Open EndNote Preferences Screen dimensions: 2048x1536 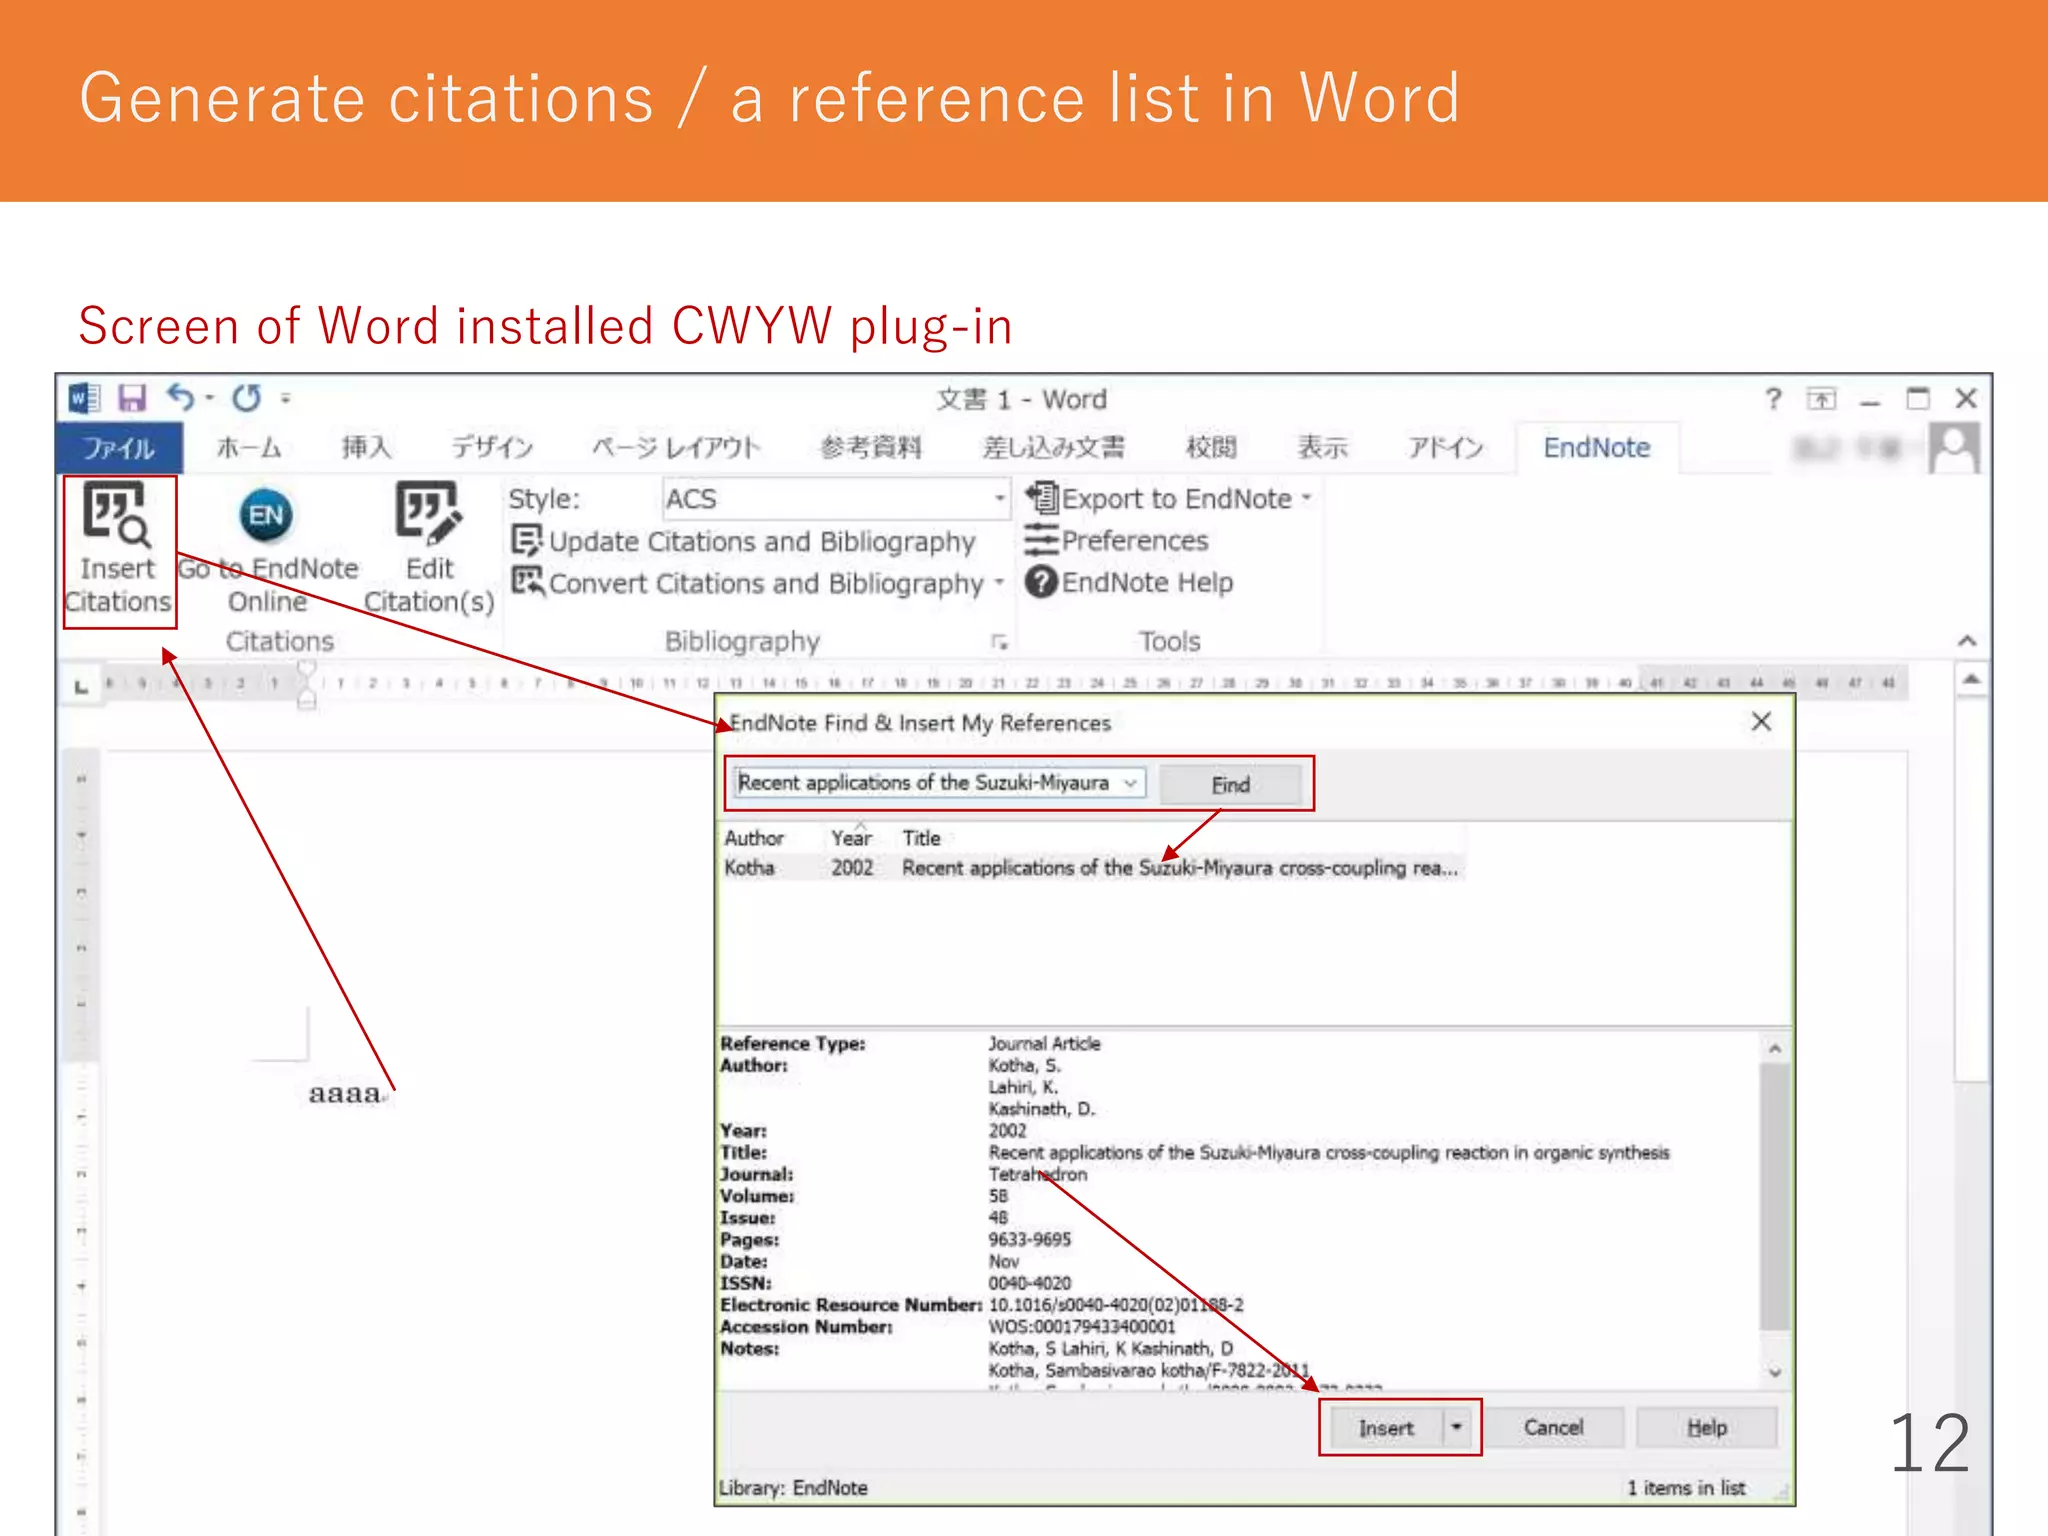(x=1117, y=540)
